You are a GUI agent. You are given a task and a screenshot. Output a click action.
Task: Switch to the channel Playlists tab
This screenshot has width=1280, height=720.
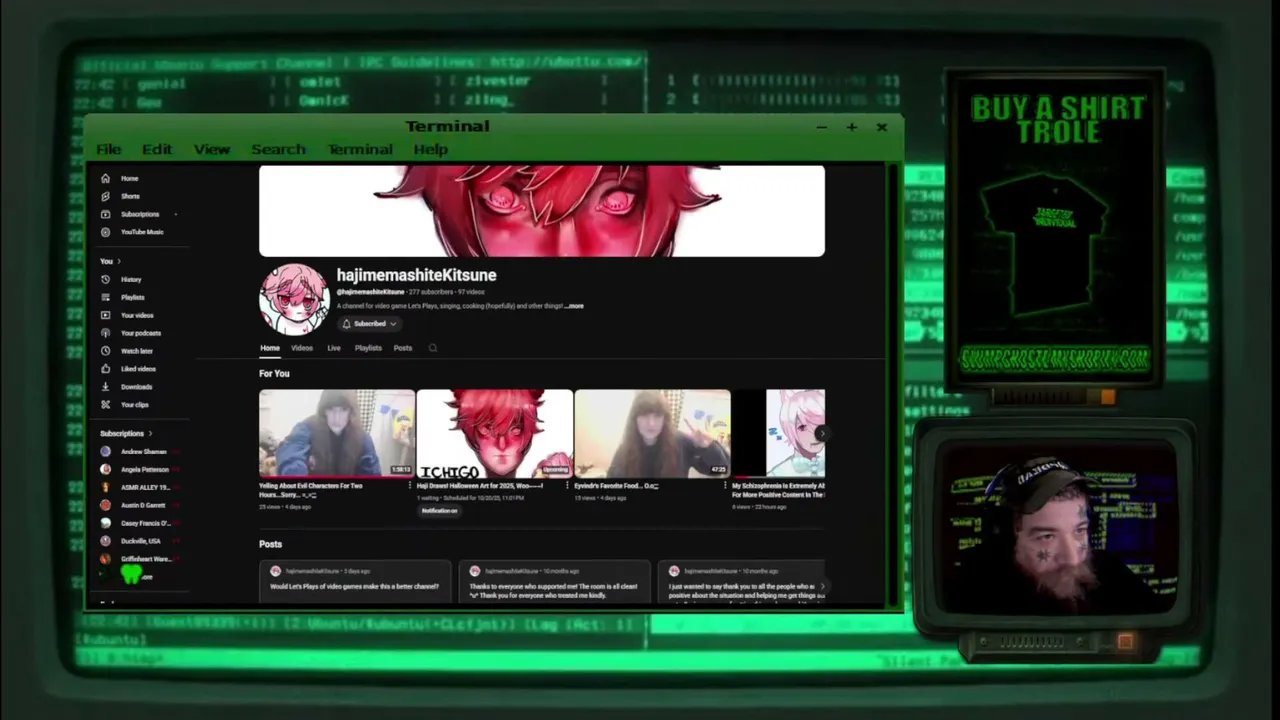pos(368,348)
